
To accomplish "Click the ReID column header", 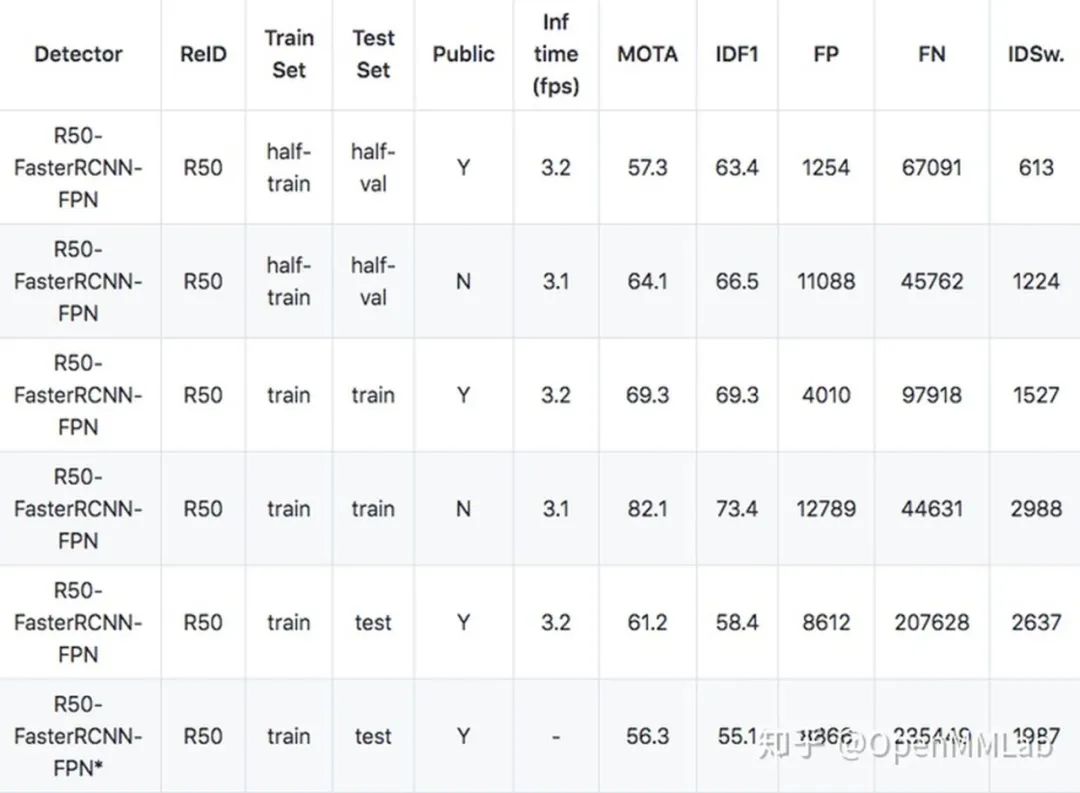I will [203, 54].
